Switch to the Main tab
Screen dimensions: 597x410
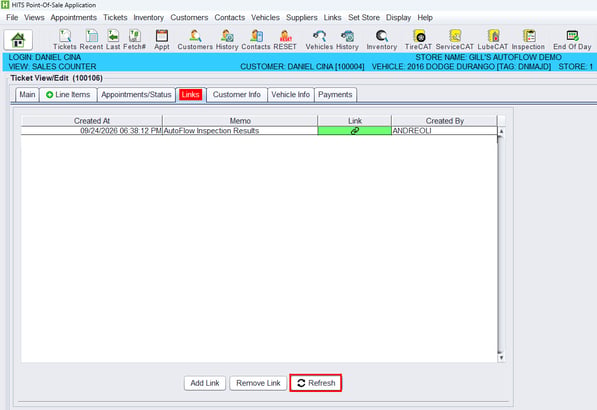point(27,94)
